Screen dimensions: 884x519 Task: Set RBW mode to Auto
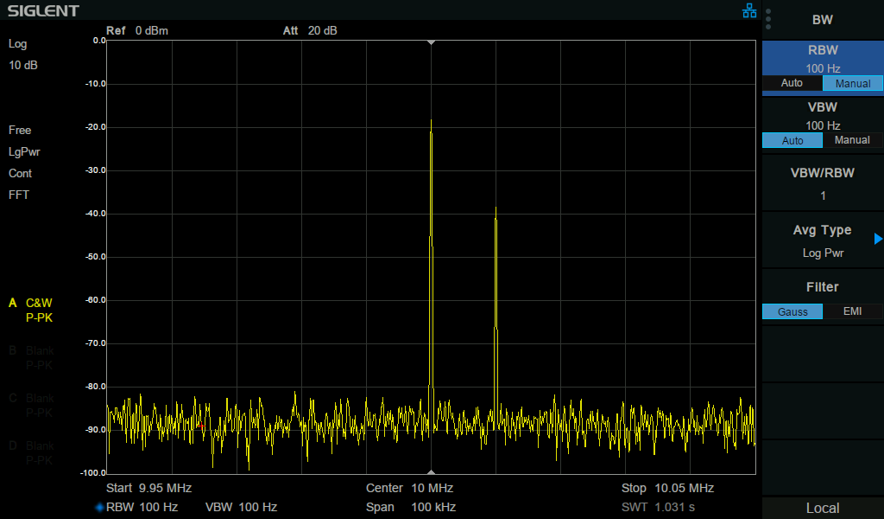(792, 83)
